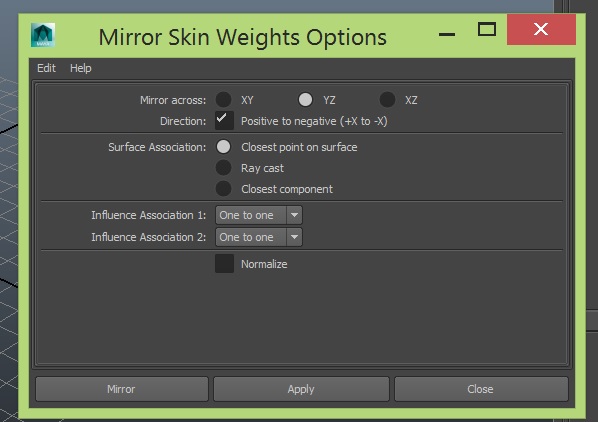This screenshot has height=422, width=598.
Task: Click the Close button at bottom
Action: (481, 389)
